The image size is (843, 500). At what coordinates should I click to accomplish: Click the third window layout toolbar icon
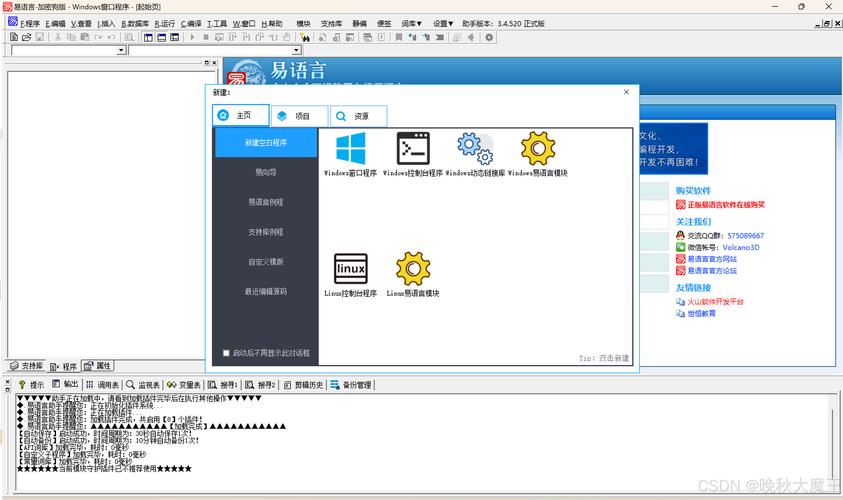pyautogui.click(x=174, y=37)
